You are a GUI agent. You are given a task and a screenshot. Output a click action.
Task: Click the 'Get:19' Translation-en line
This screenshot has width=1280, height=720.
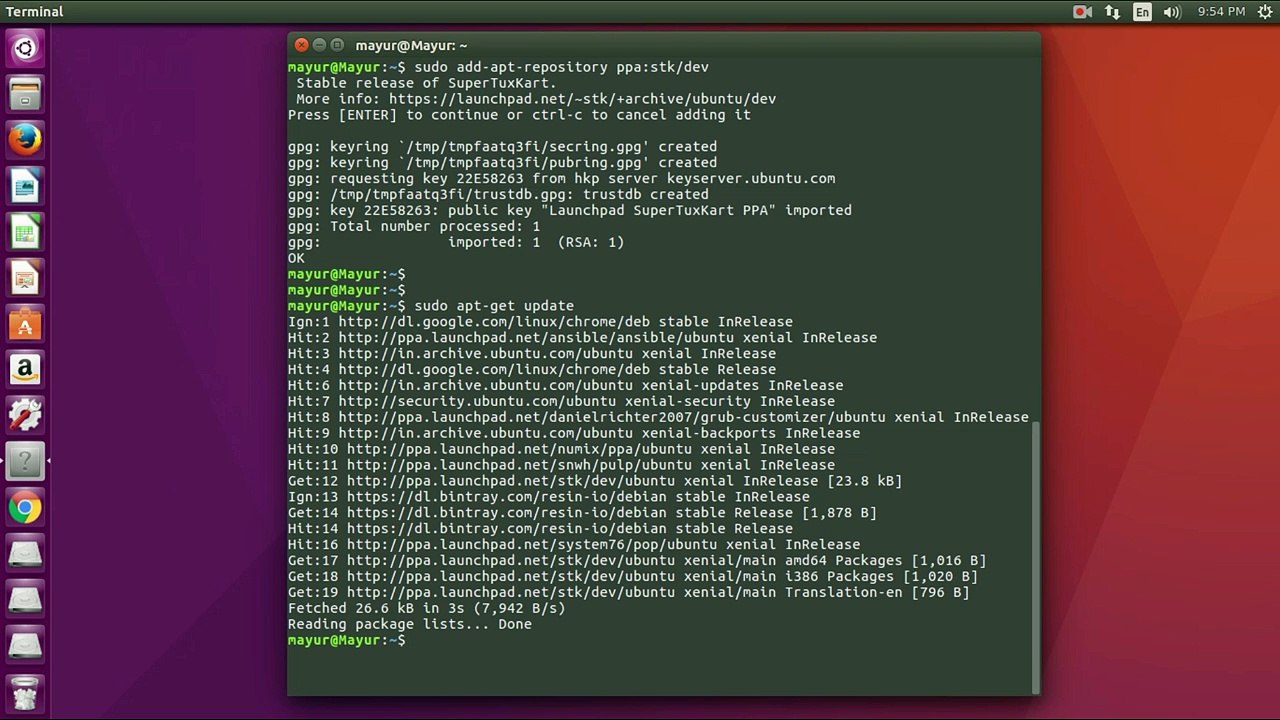point(628,594)
